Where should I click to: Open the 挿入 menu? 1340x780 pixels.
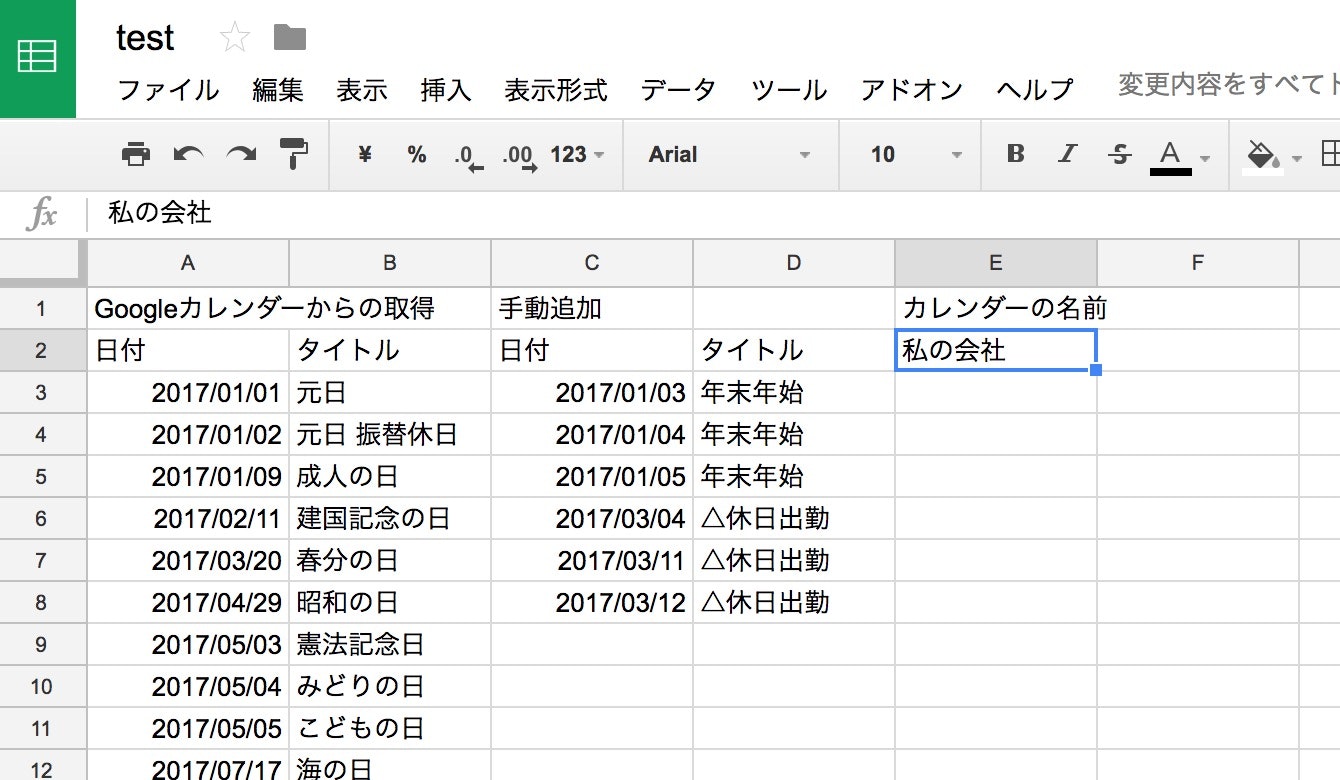[446, 90]
